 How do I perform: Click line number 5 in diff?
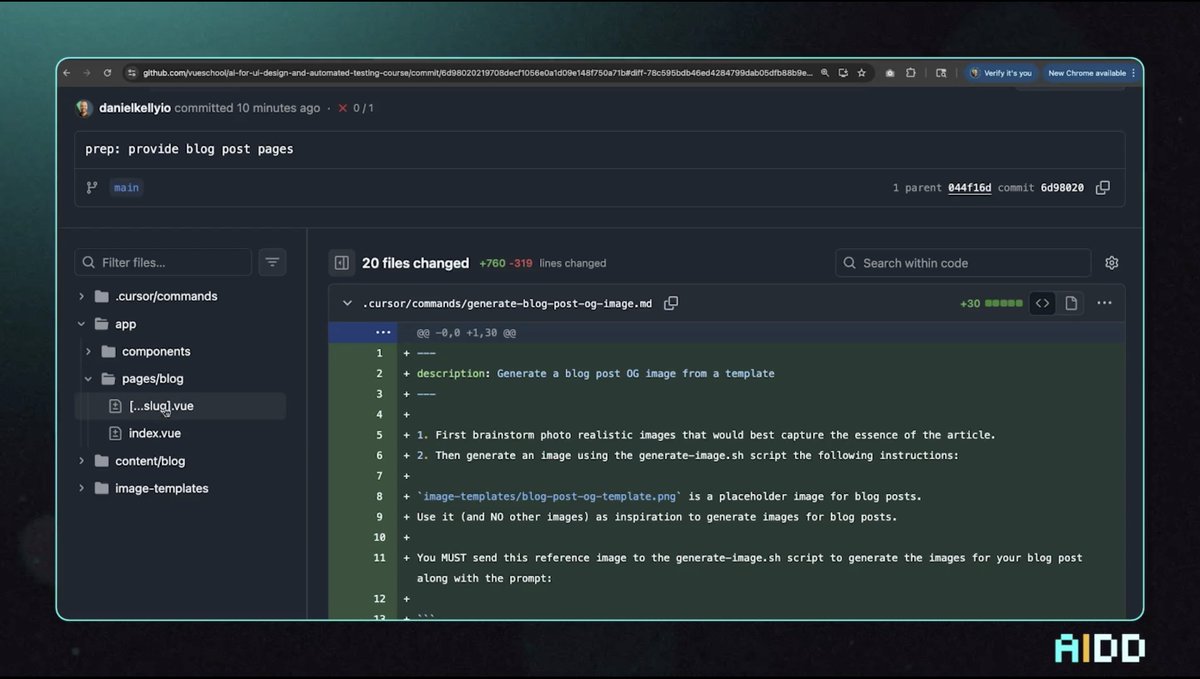click(x=379, y=435)
